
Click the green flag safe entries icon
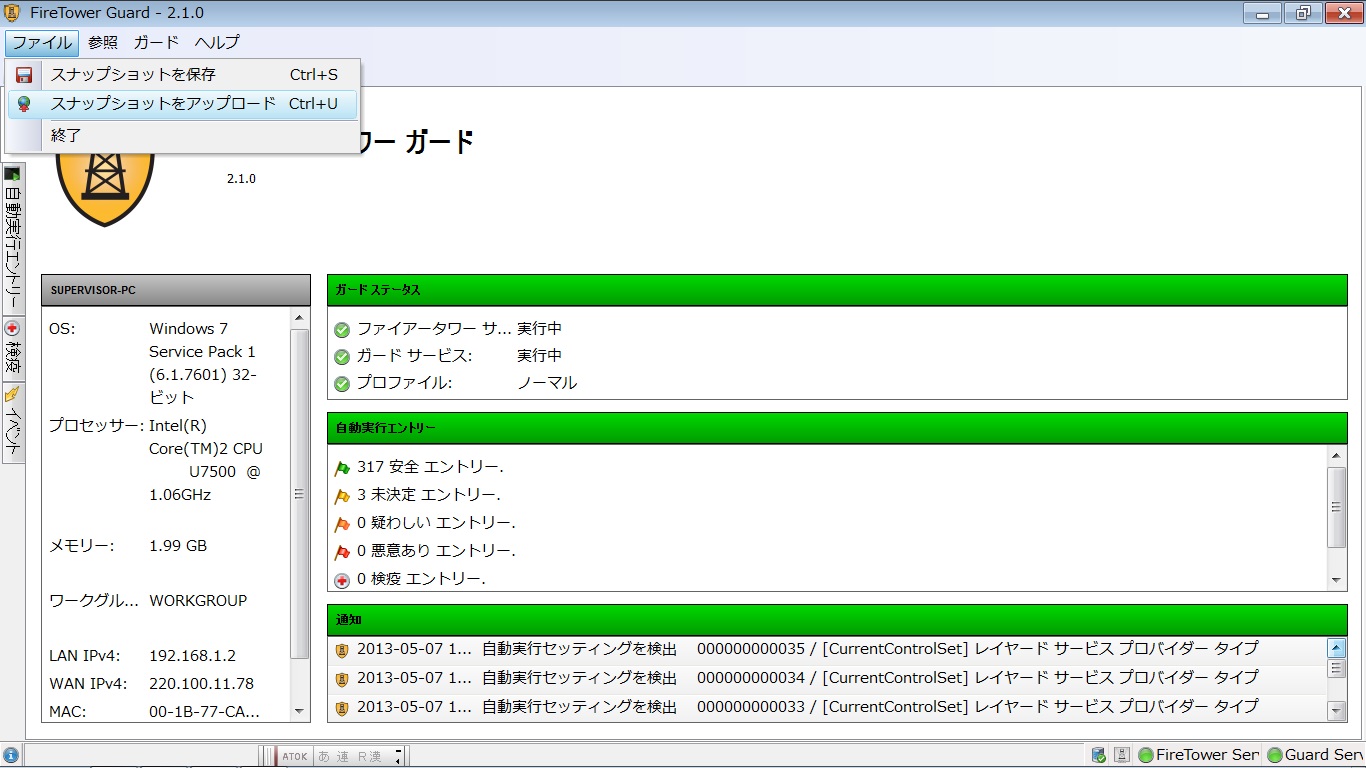pyautogui.click(x=342, y=468)
